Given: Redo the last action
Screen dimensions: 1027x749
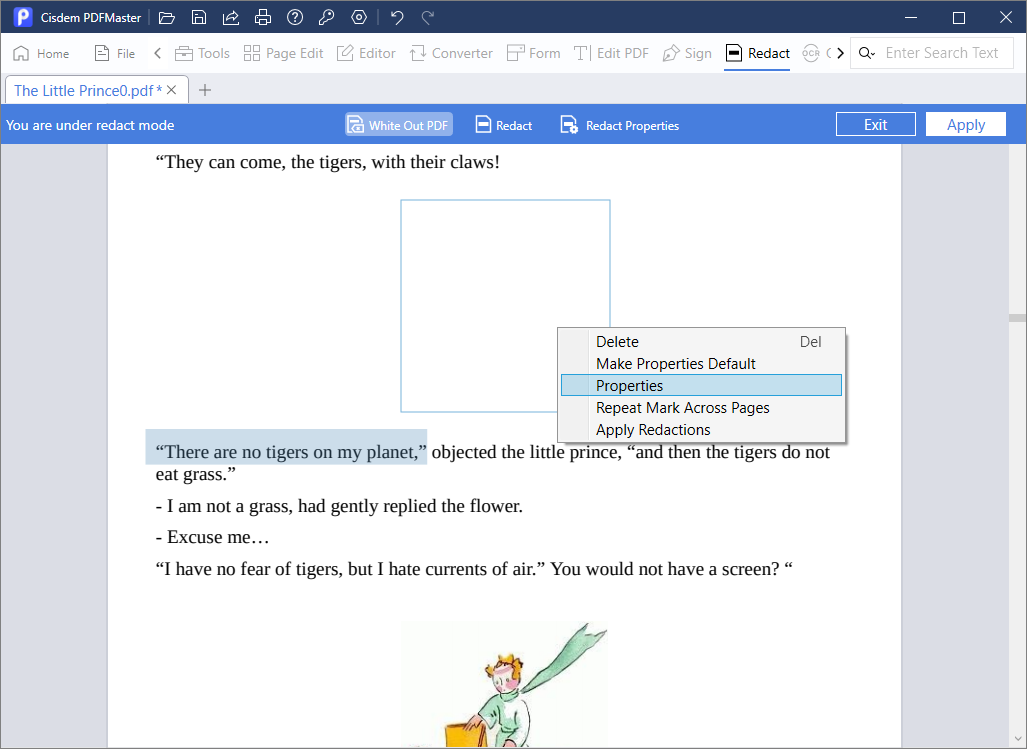Looking at the screenshot, I should tap(428, 18).
